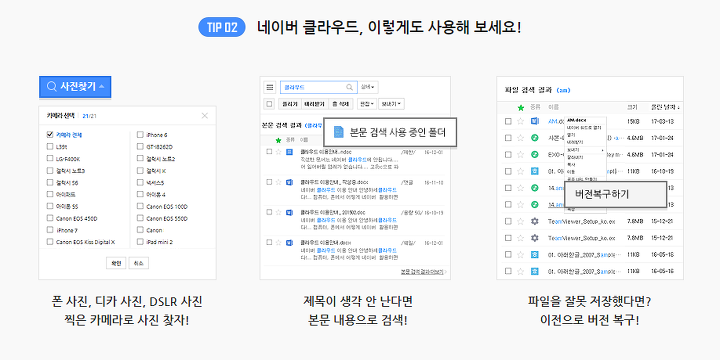Screen dimensions: 720x360
Task: Check the iPad mini 2 checkbox
Action: click(140, 242)
